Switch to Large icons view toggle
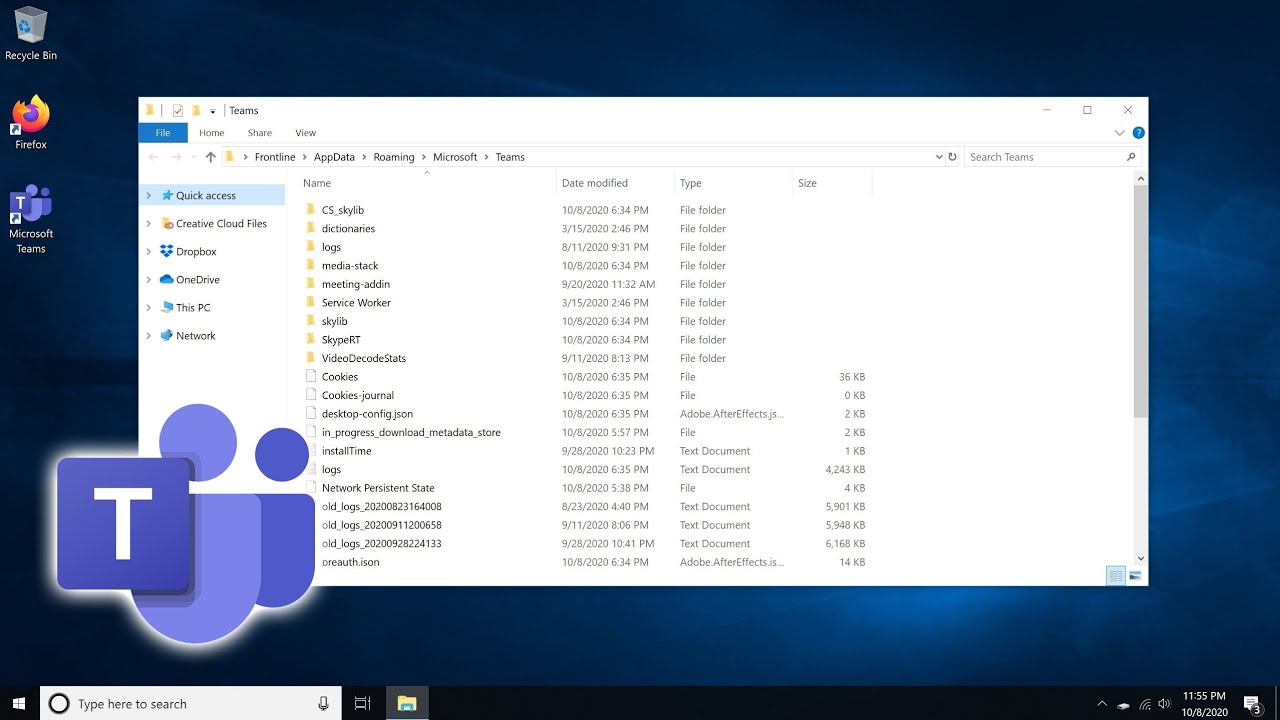 tap(1135, 576)
